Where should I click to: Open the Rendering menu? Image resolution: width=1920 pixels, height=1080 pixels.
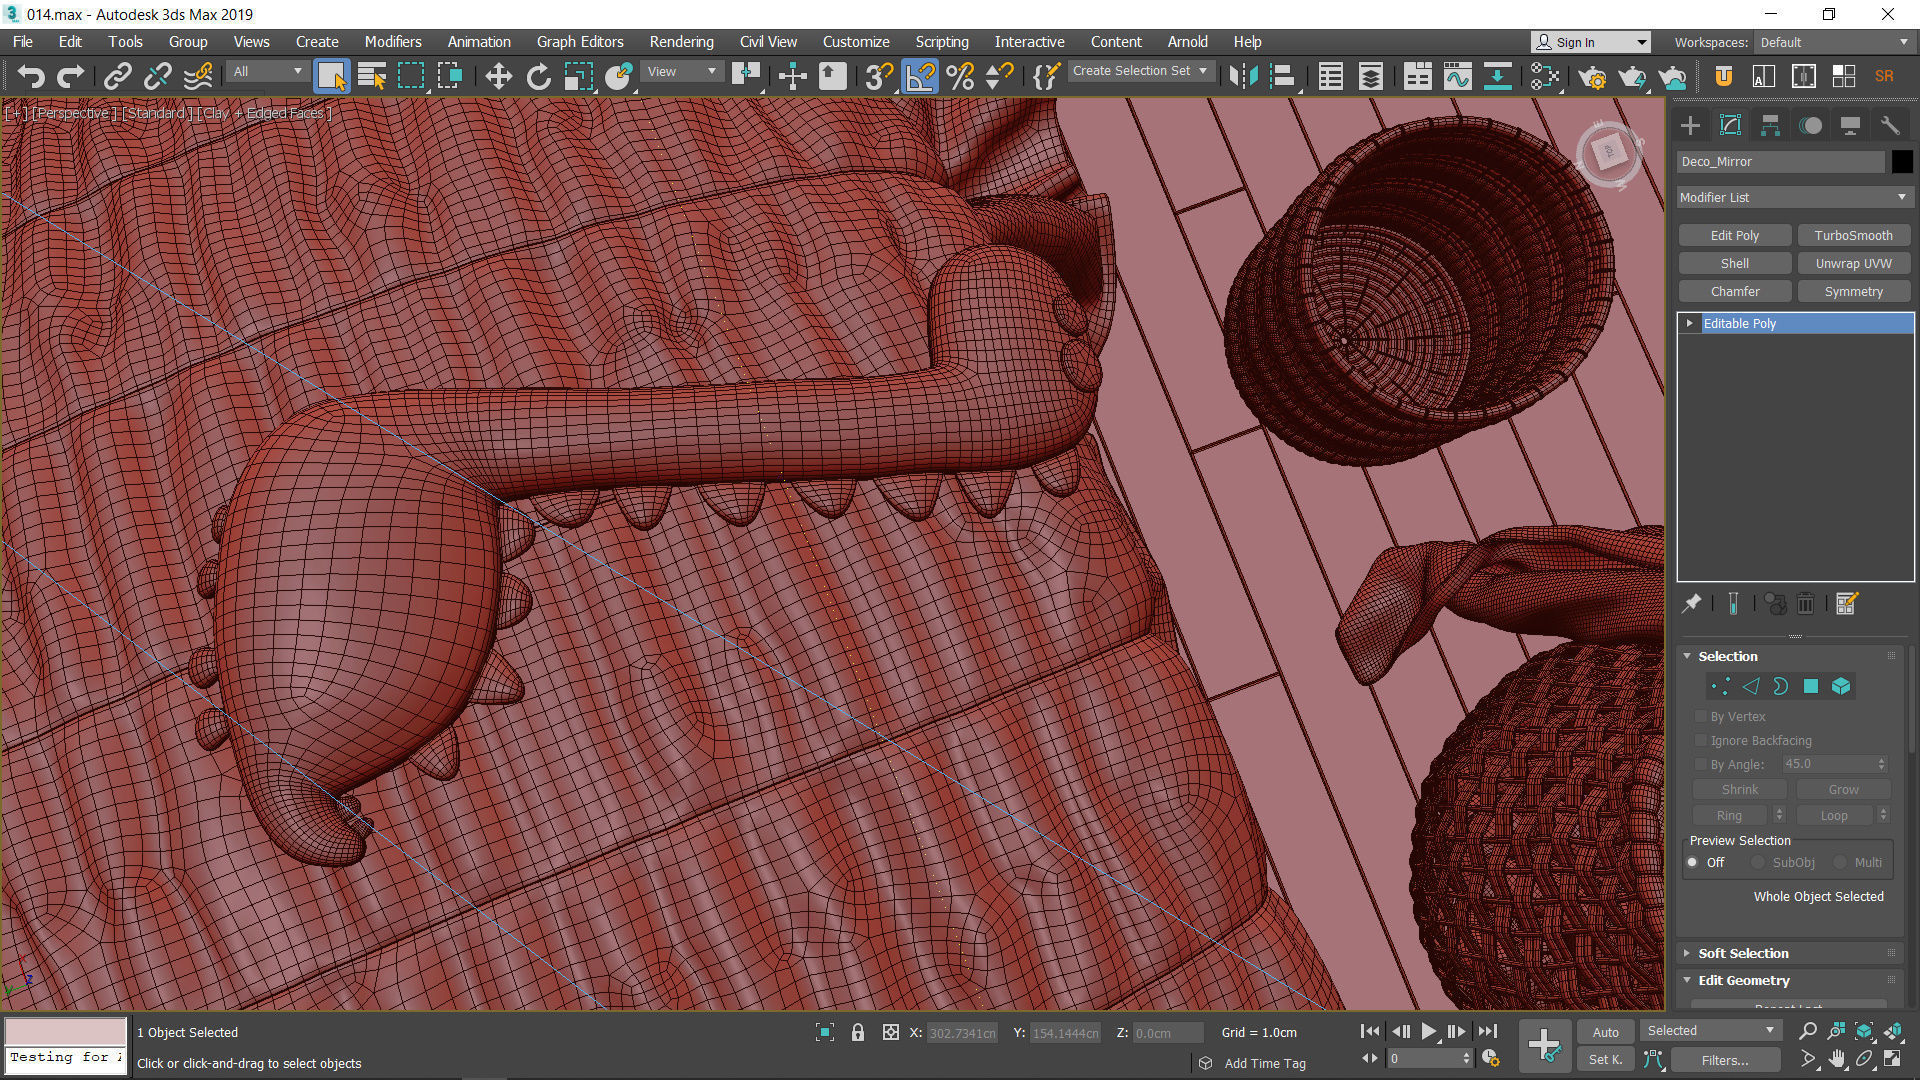pyautogui.click(x=681, y=42)
